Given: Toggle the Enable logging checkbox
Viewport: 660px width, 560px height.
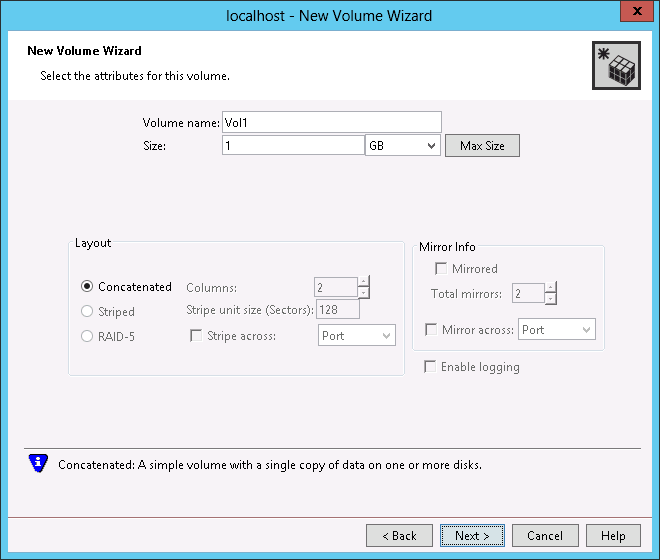Looking at the screenshot, I should click(x=430, y=367).
